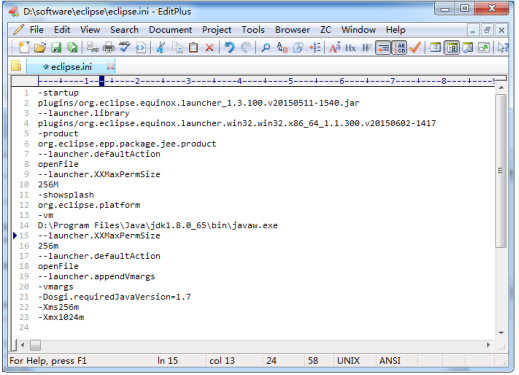The width and height of the screenshot is (519, 375).
Task: Open the ZC menu
Action: 326,30
